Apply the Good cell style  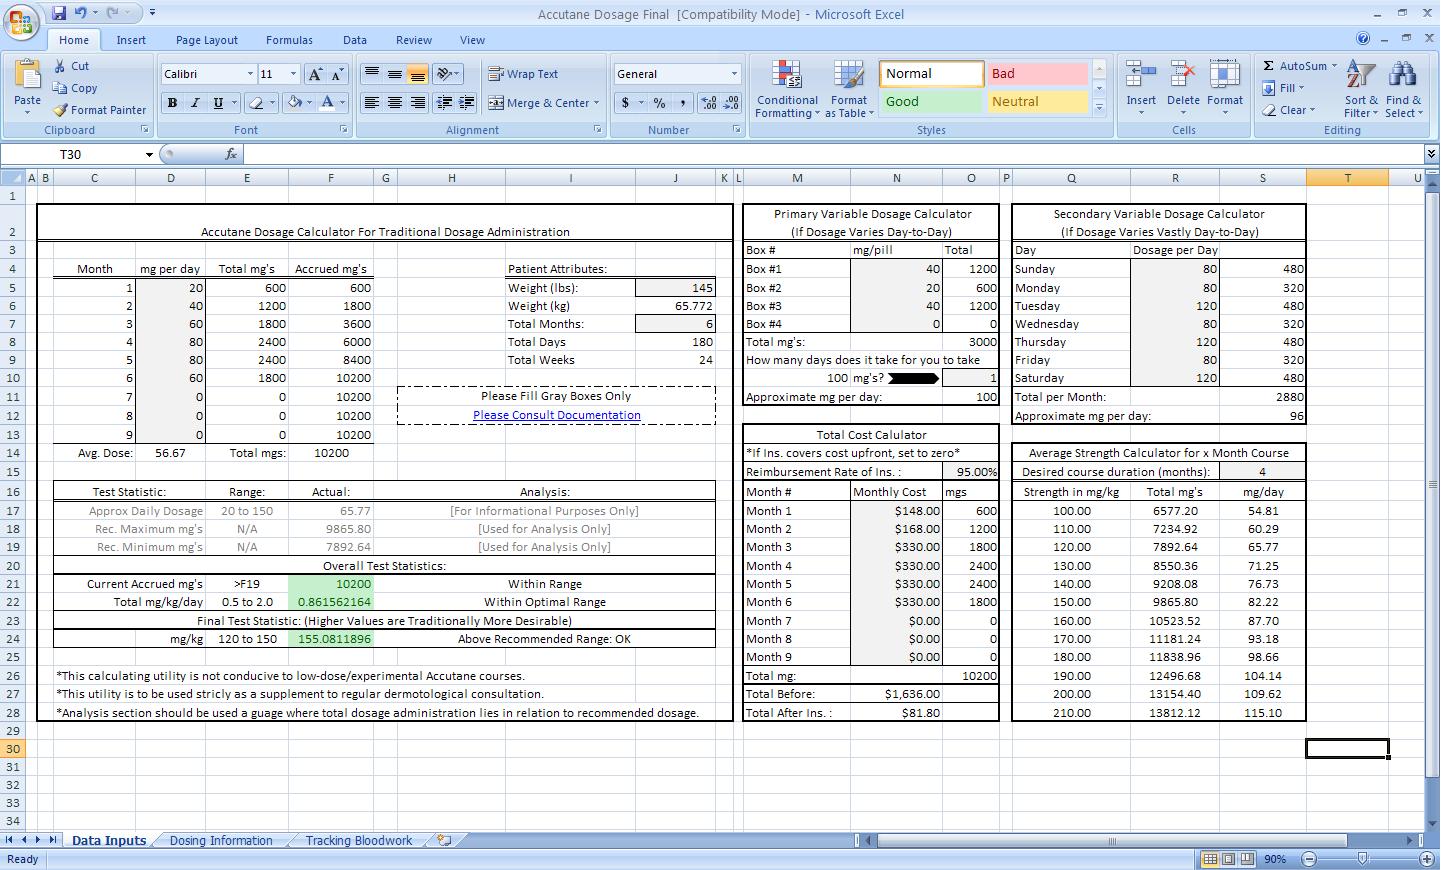tap(931, 102)
